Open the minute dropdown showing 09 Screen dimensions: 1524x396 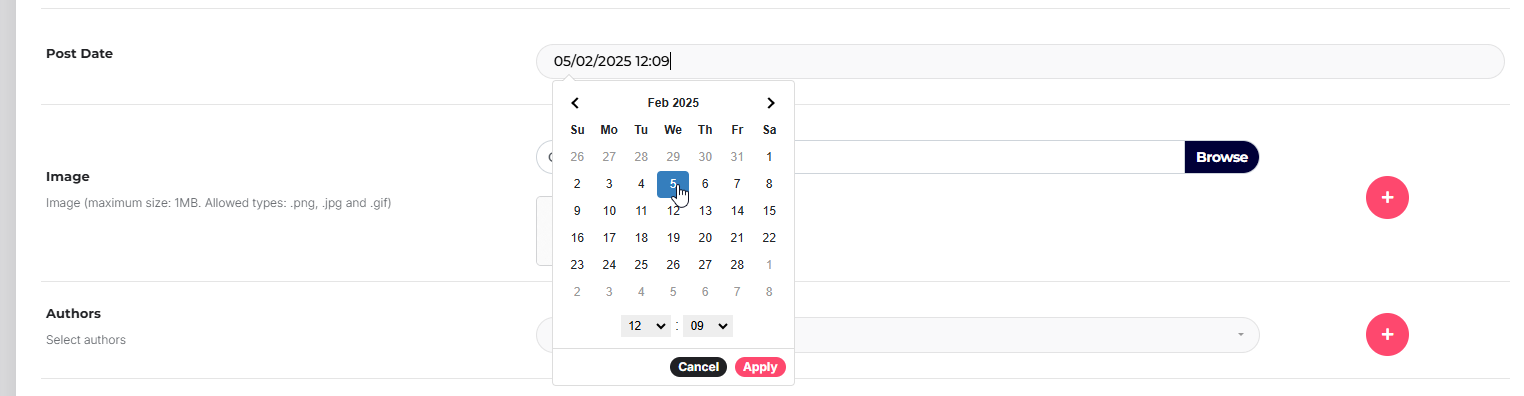[x=708, y=326]
